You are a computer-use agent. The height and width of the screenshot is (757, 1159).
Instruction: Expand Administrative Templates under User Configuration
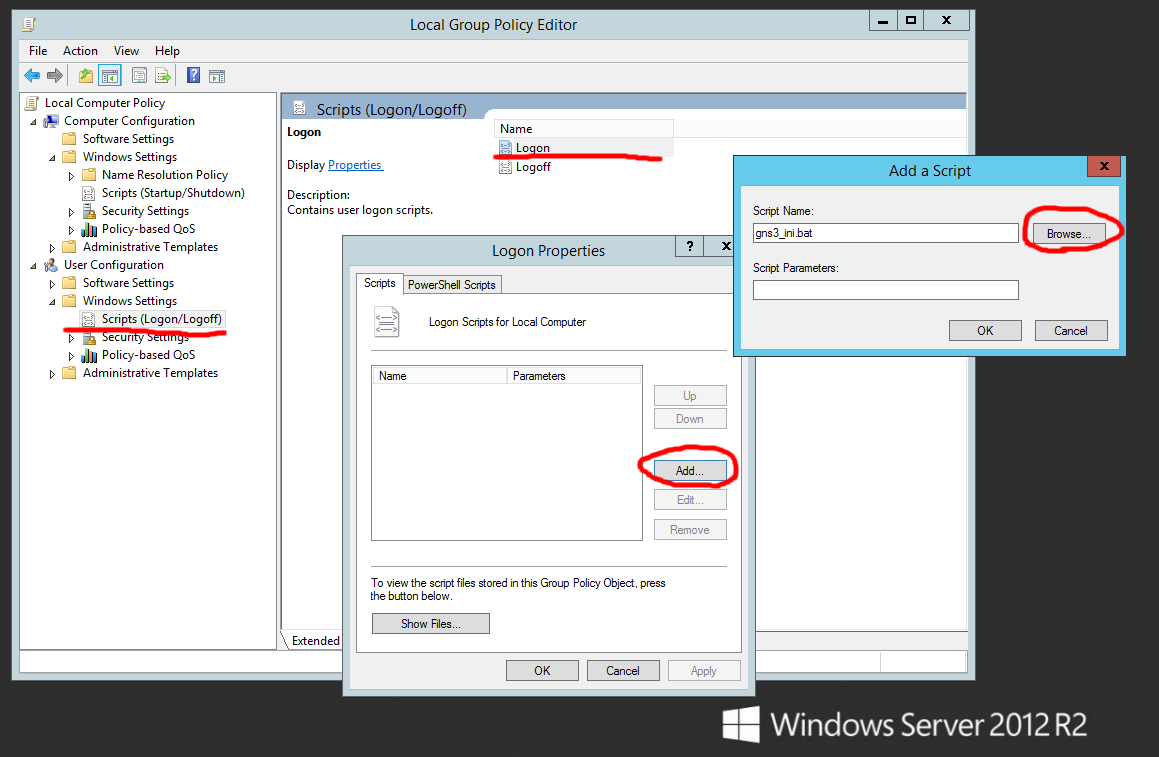click(x=51, y=373)
